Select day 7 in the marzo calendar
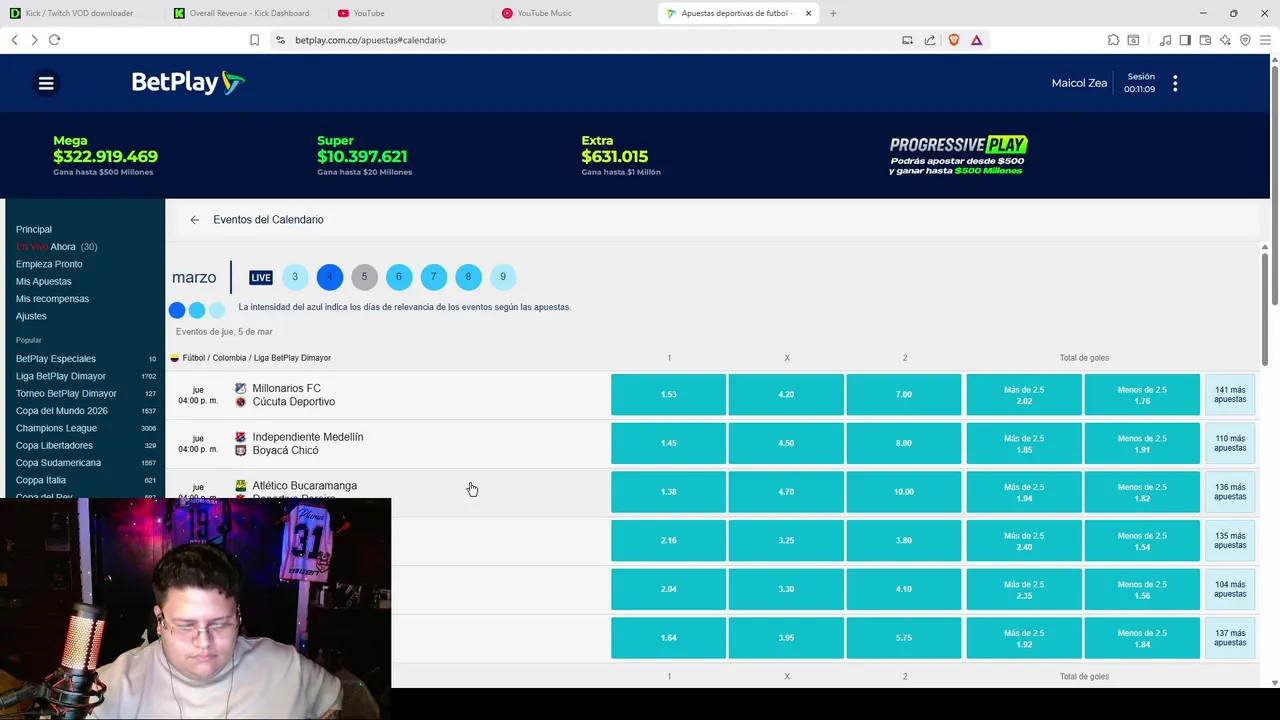 click(433, 277)
